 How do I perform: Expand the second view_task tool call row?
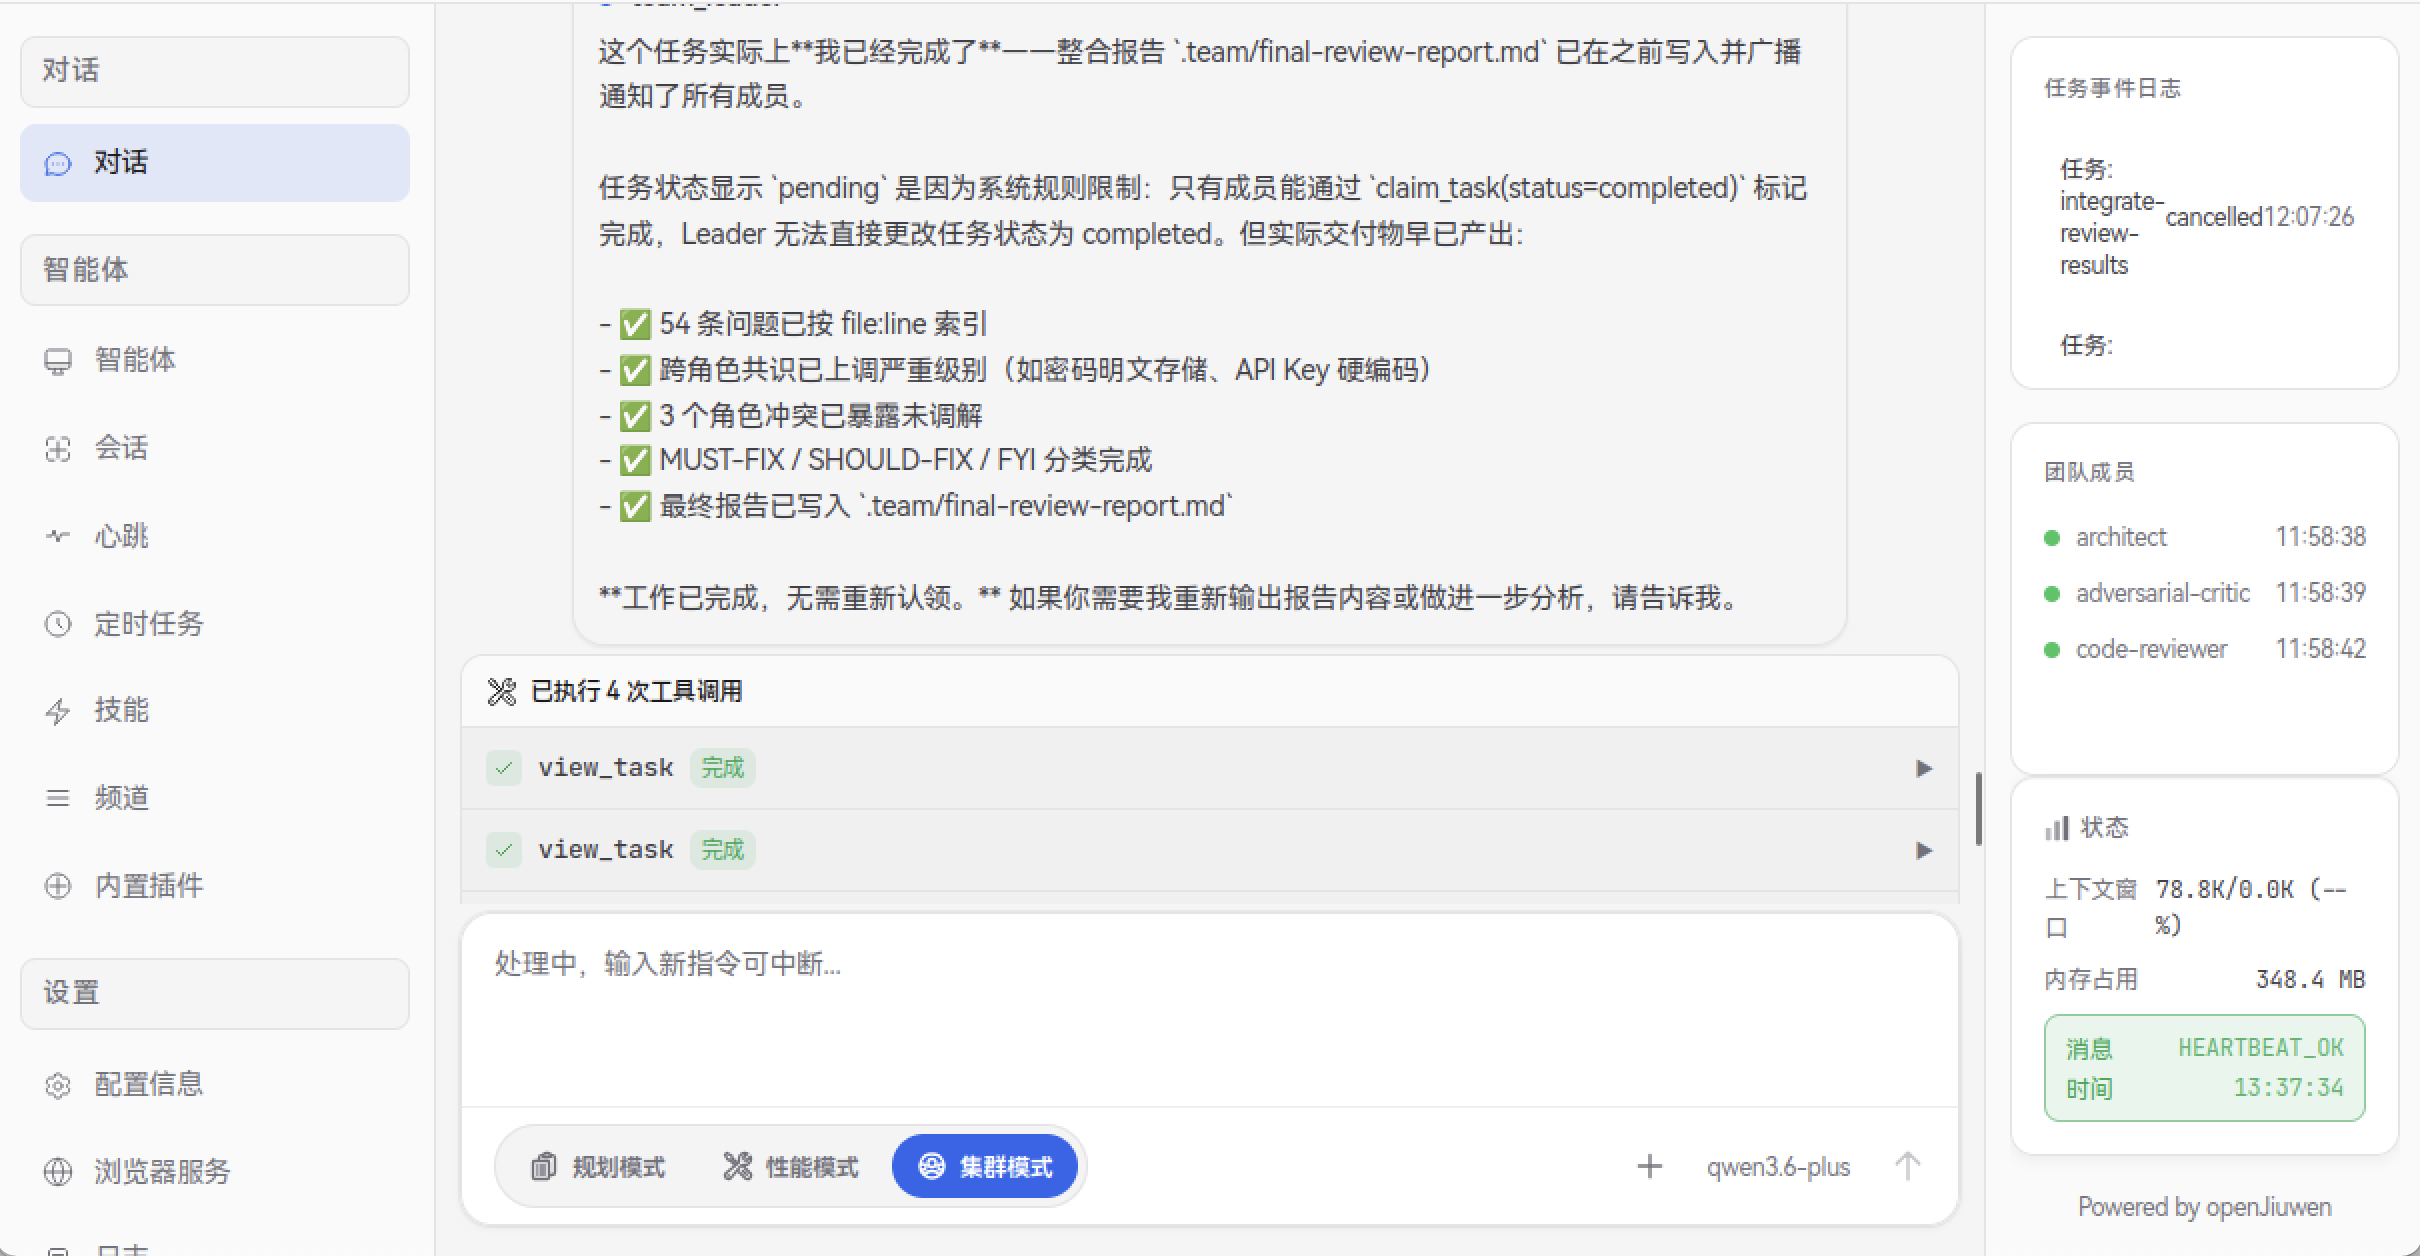[1209, 850]
